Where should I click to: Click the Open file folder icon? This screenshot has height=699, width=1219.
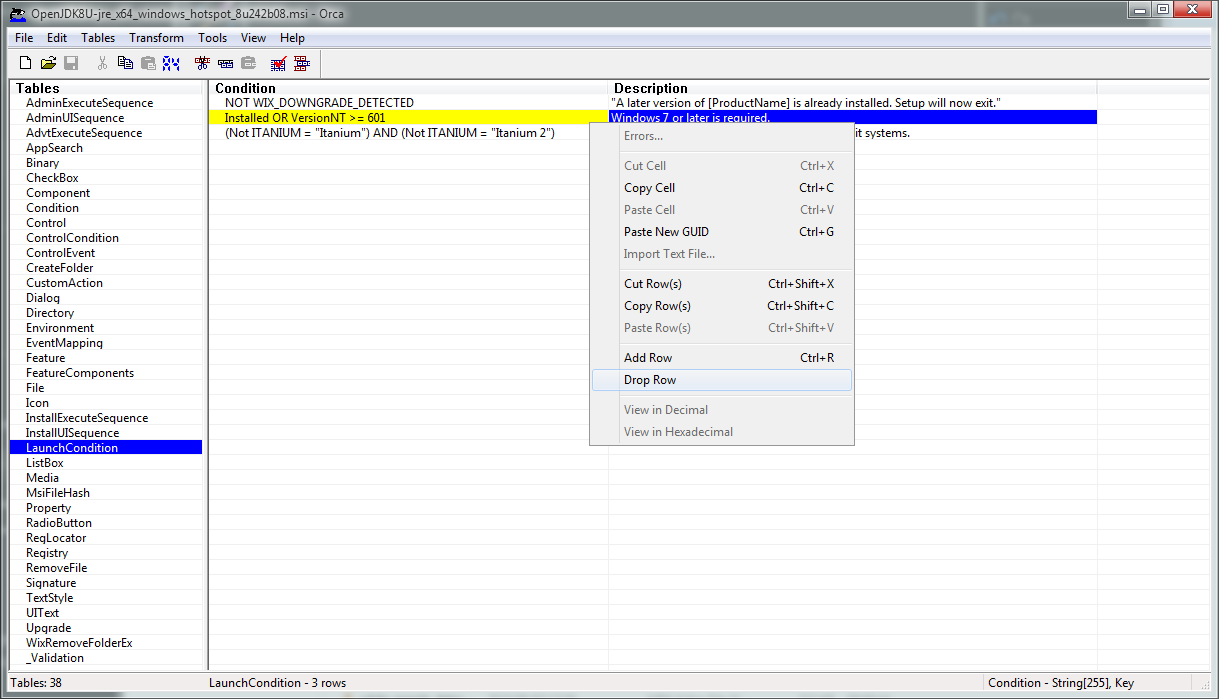point(48,63)
